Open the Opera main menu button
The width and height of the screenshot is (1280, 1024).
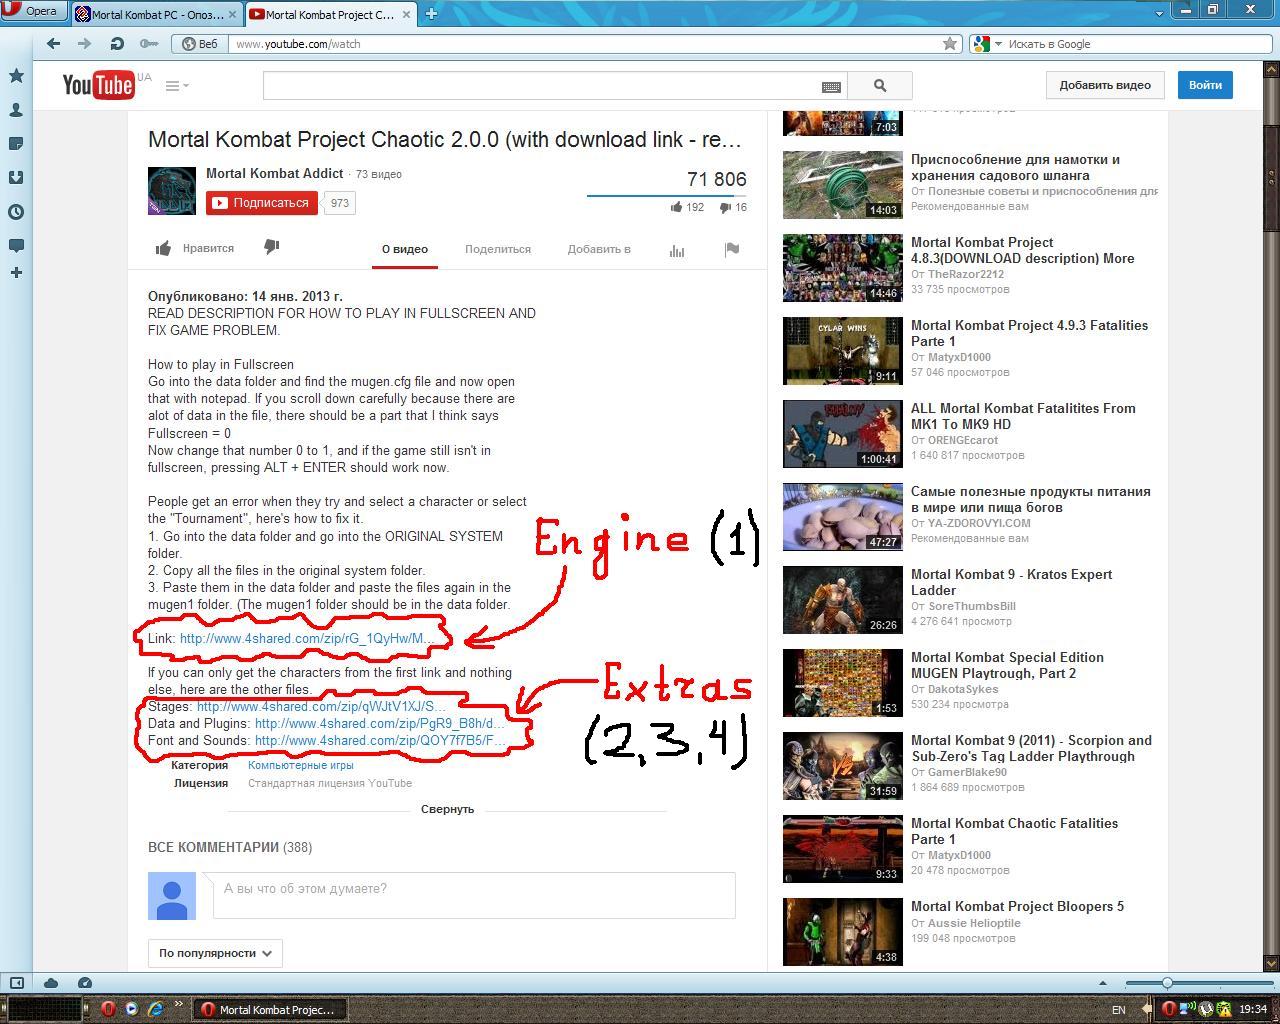[33, 11]
